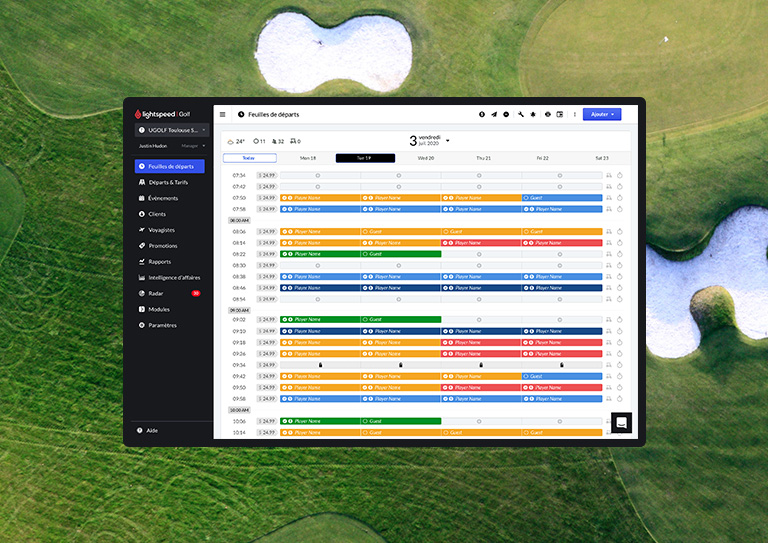Screen dimensions: 768x543
Task: Click the vertical three-dot more options icon
Action: point(574,114)
